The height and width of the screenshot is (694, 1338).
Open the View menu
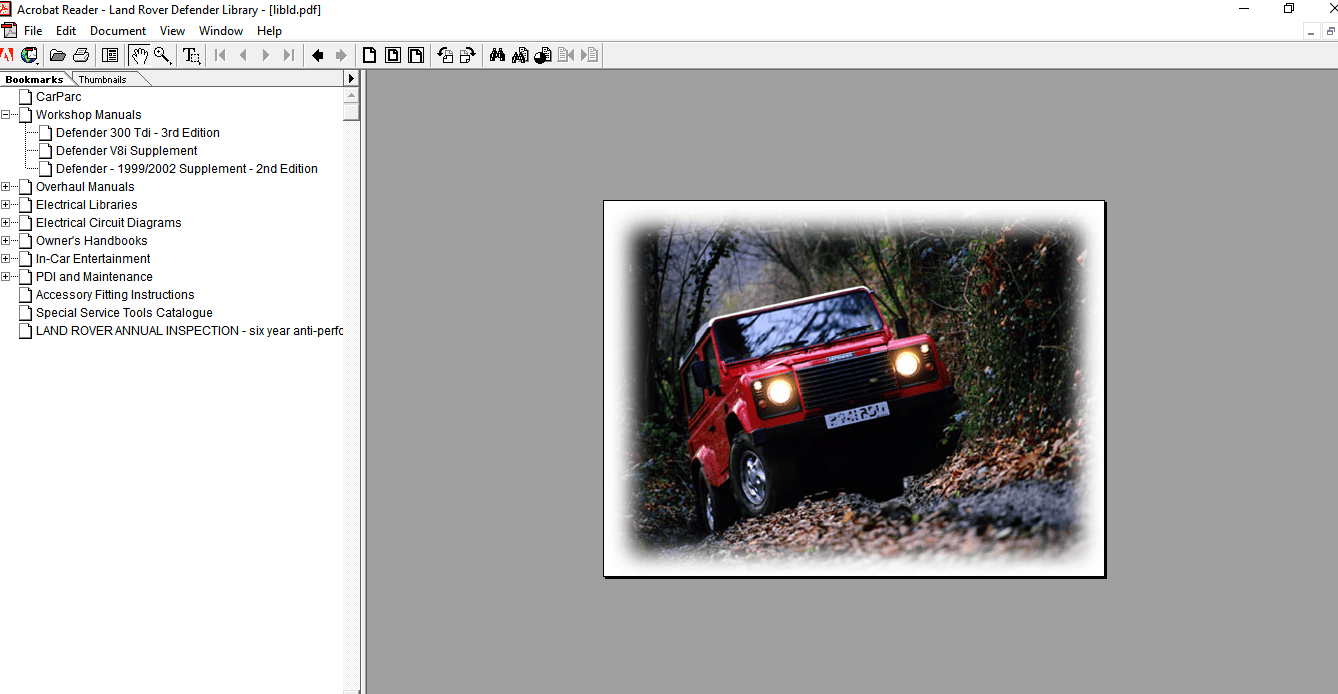(172, 31)
